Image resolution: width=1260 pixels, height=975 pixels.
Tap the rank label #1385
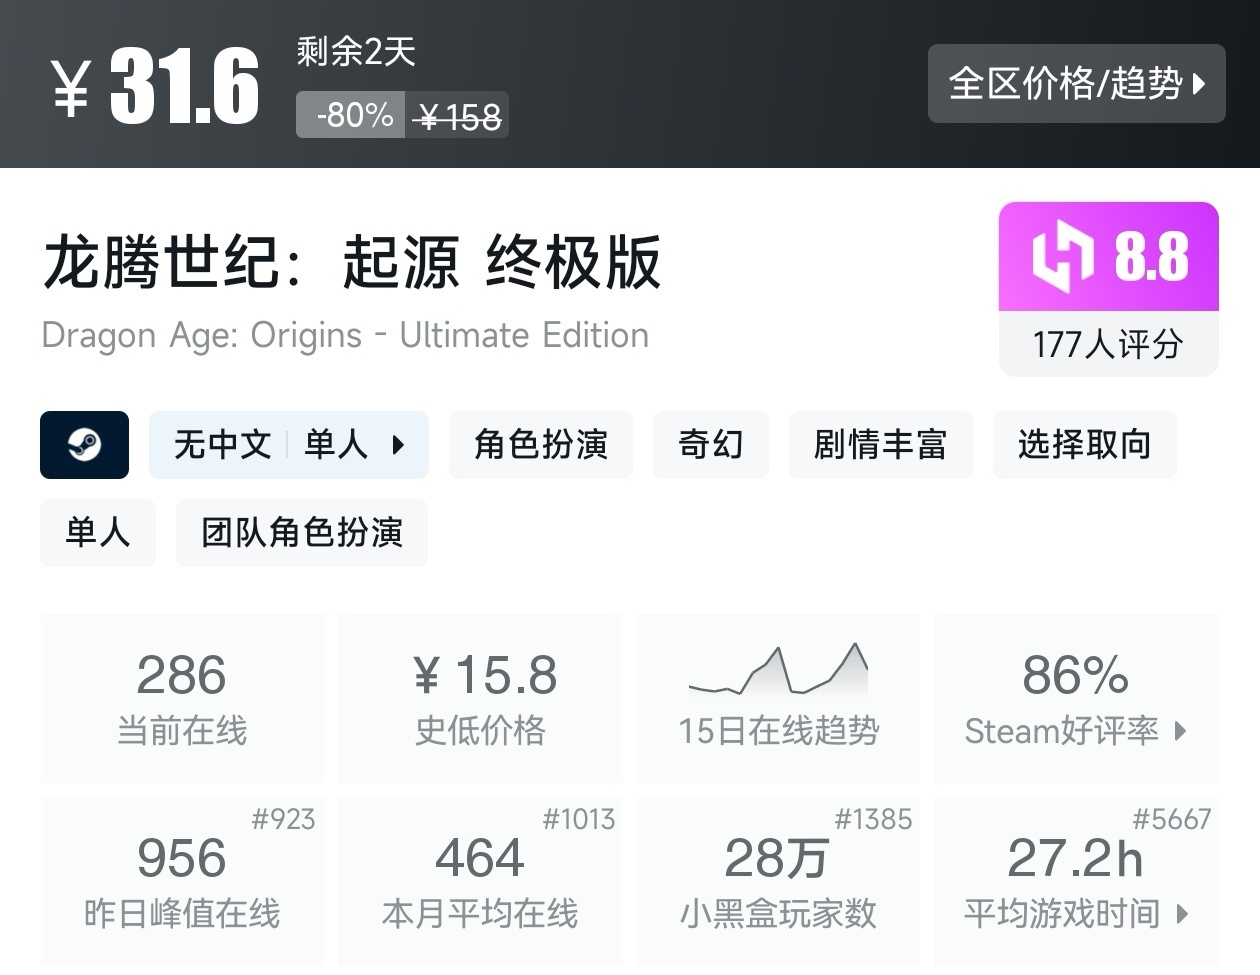point(874,819)
